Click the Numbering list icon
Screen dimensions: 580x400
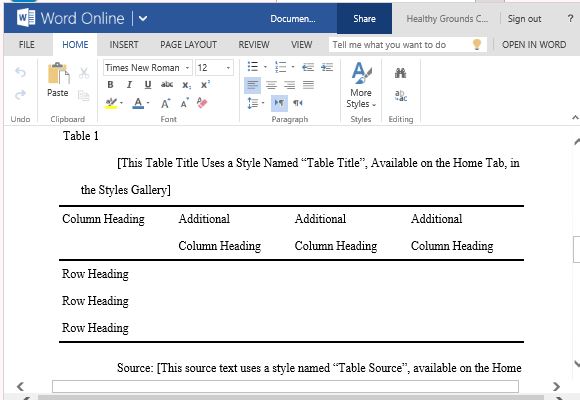[281, 67]
